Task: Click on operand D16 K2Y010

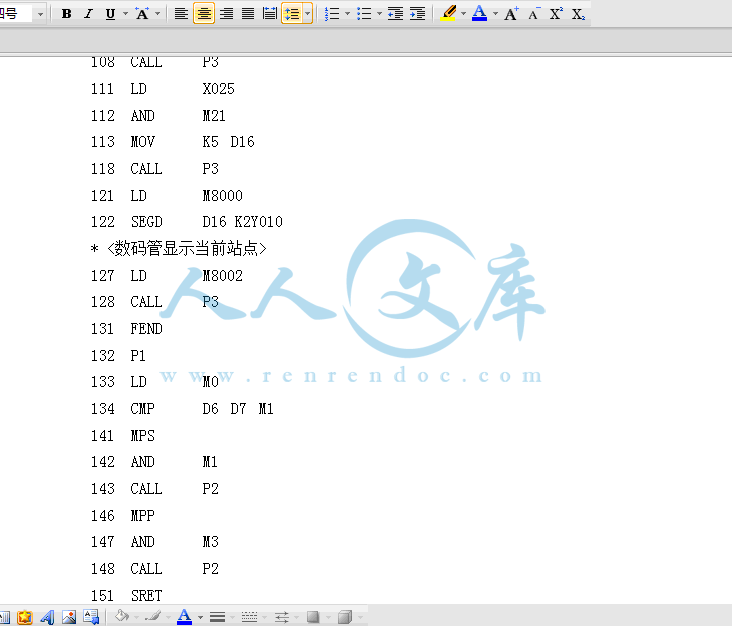Action: 243,222
